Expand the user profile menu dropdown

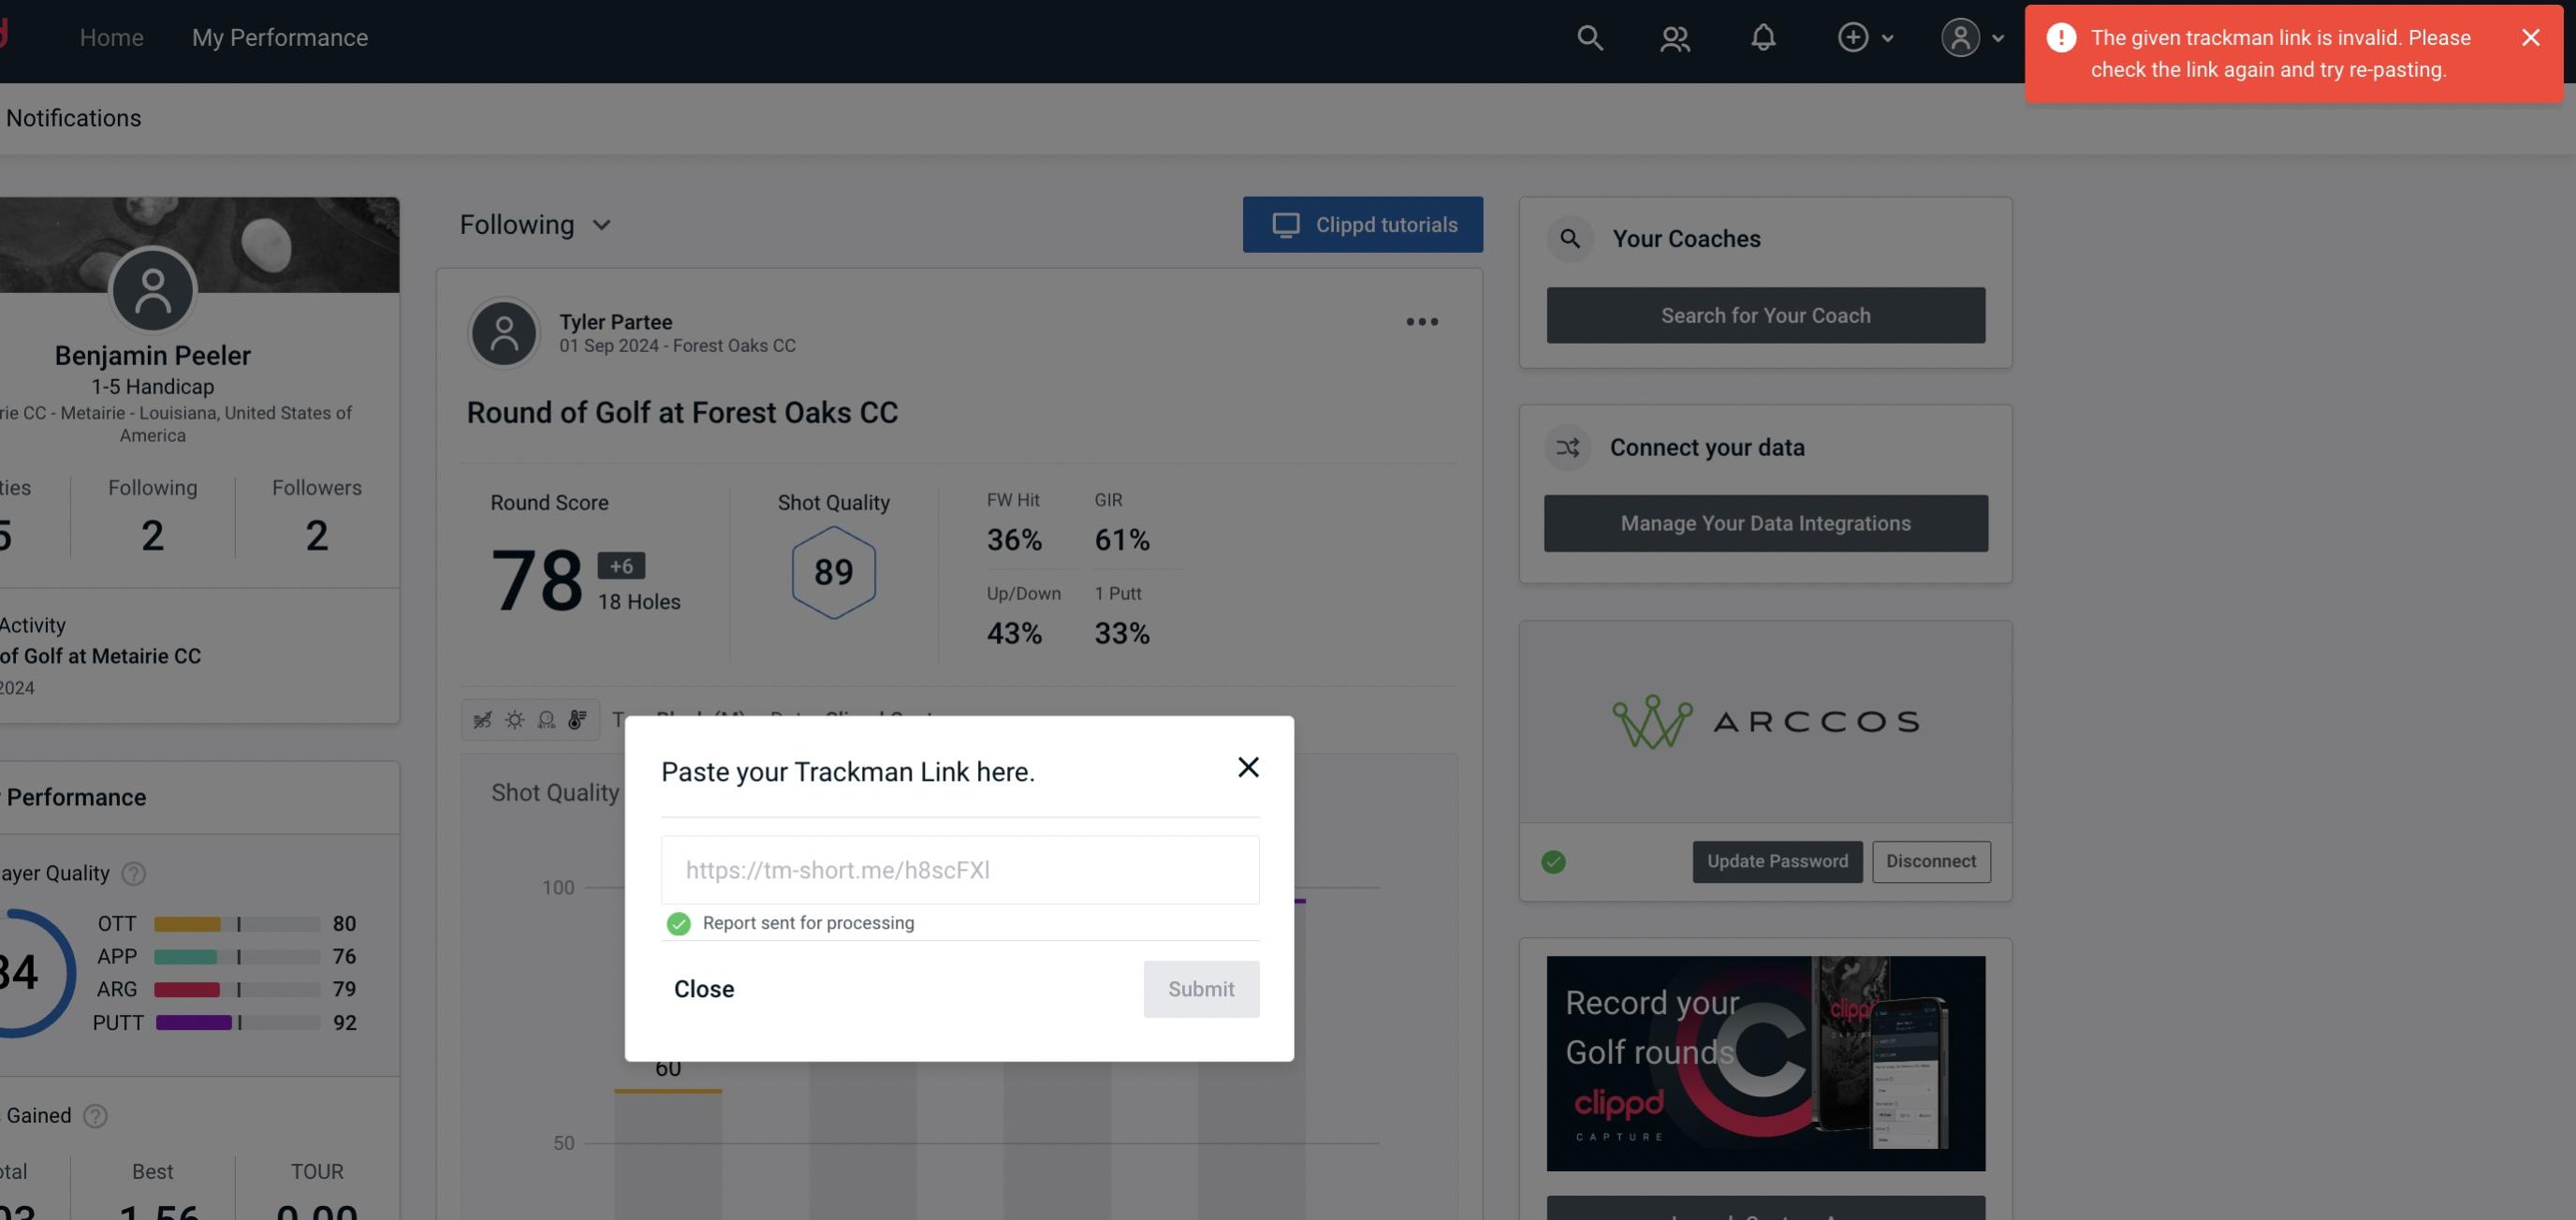point(1973,37)
